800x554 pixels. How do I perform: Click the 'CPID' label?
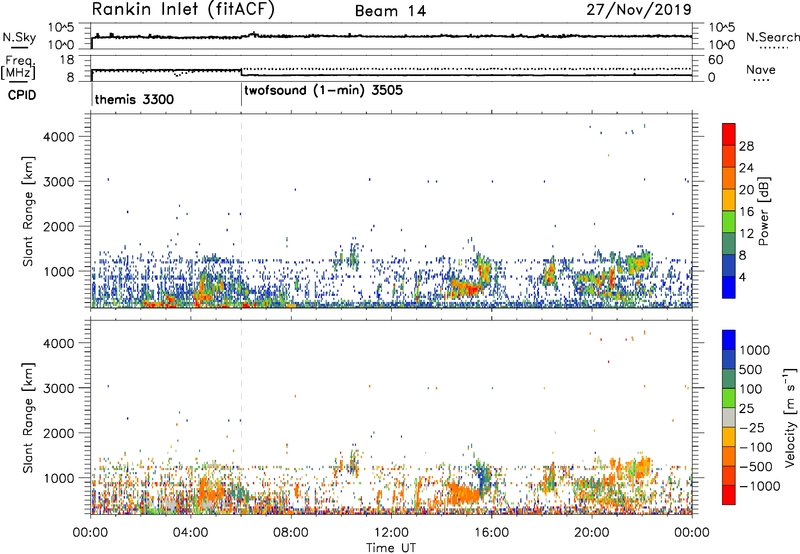[22, 95]
